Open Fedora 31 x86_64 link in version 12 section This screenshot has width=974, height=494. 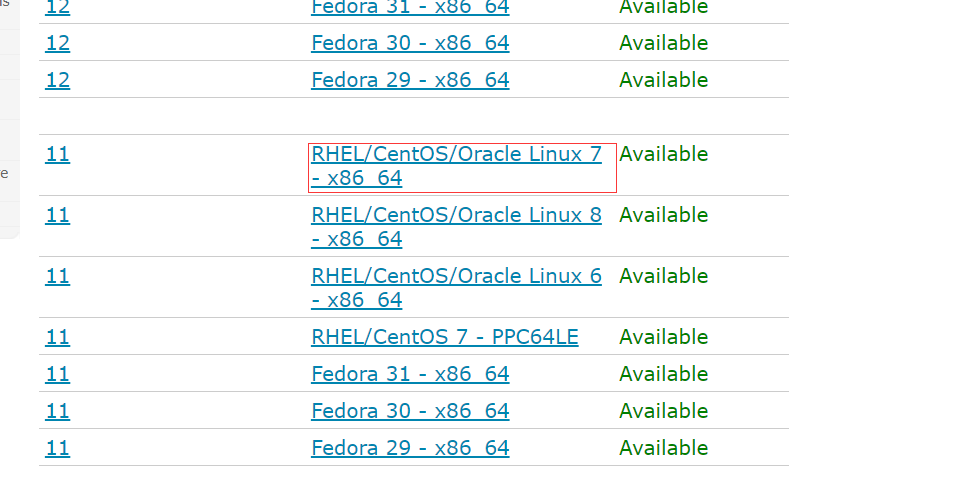click(x=410, y=7)
